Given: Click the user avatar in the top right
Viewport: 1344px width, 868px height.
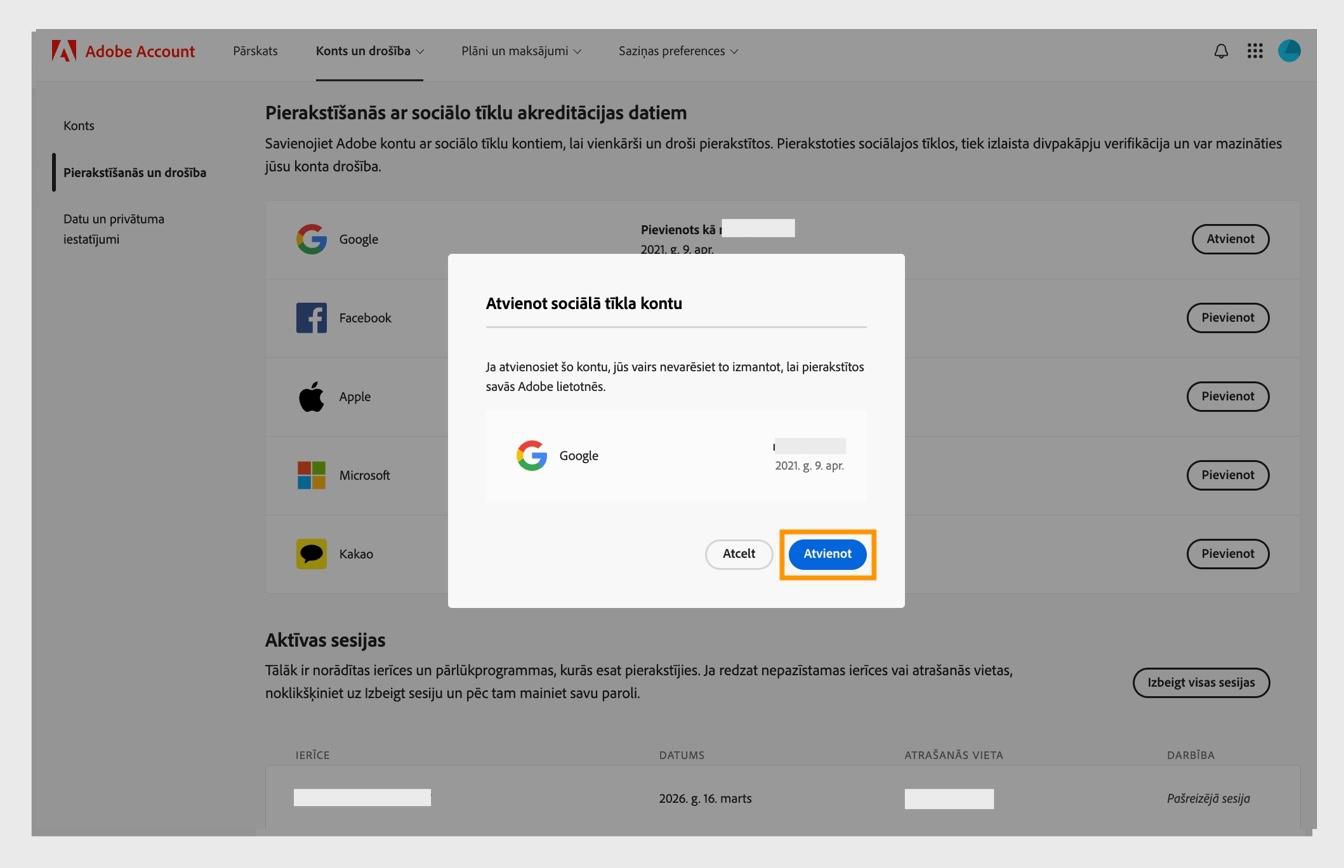Looking at the screenshot, I should click(1289, 50).
